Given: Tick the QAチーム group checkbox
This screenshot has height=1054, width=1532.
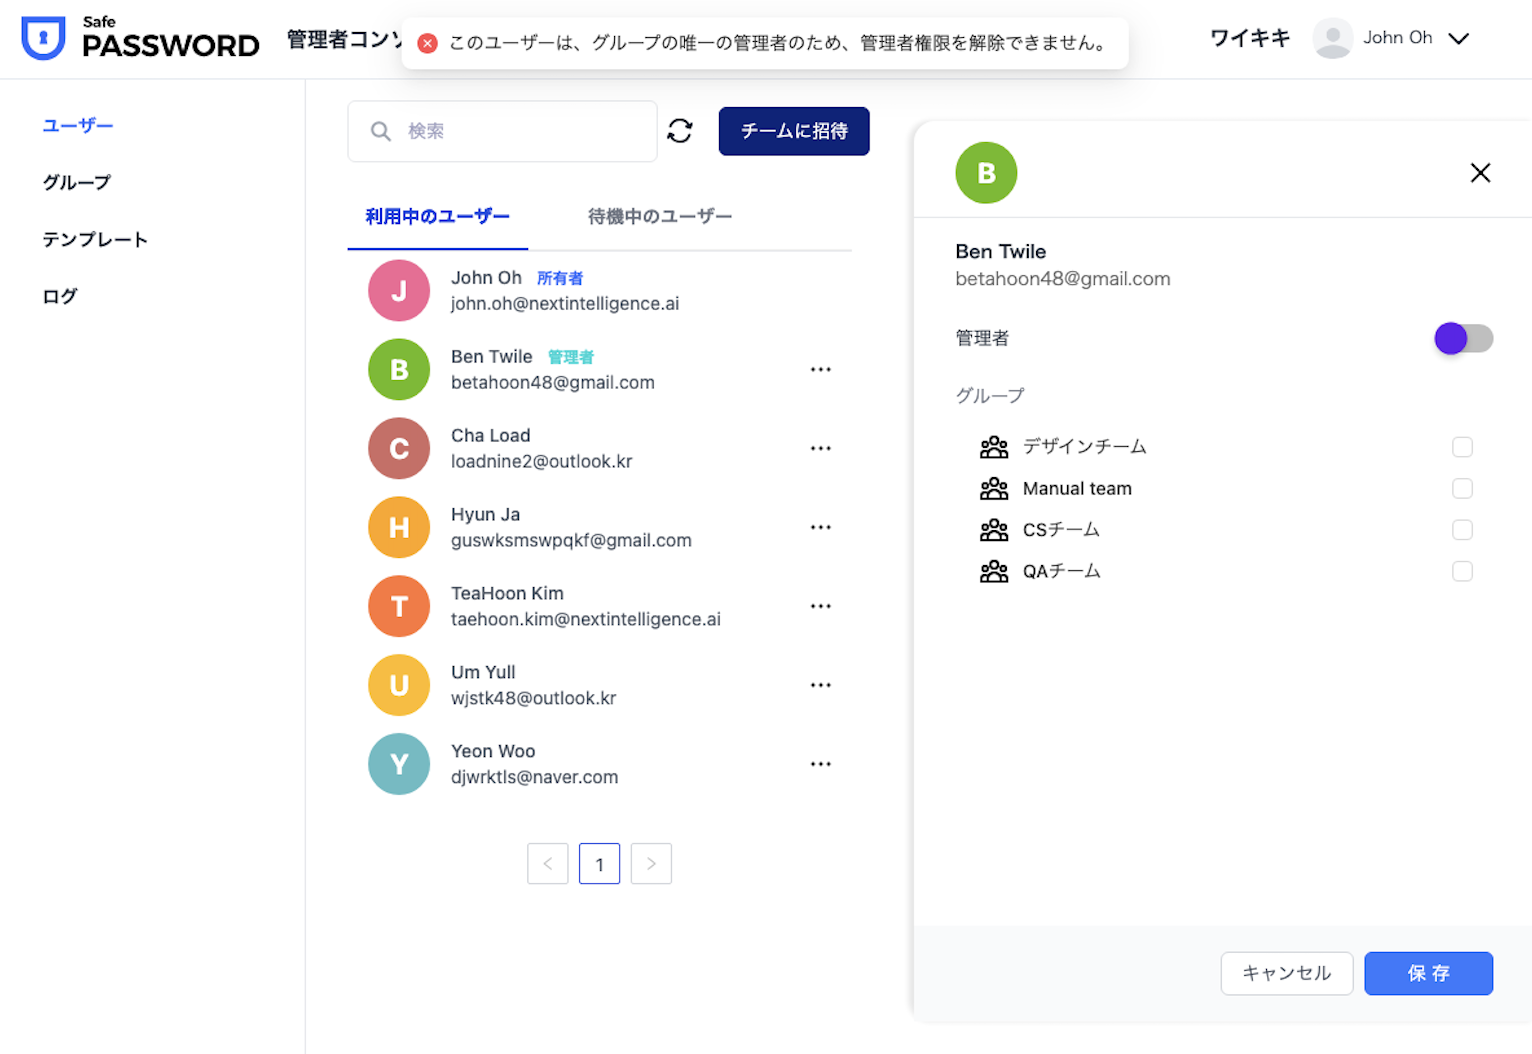Looking at the screenshot, I should coord(1461,572).
